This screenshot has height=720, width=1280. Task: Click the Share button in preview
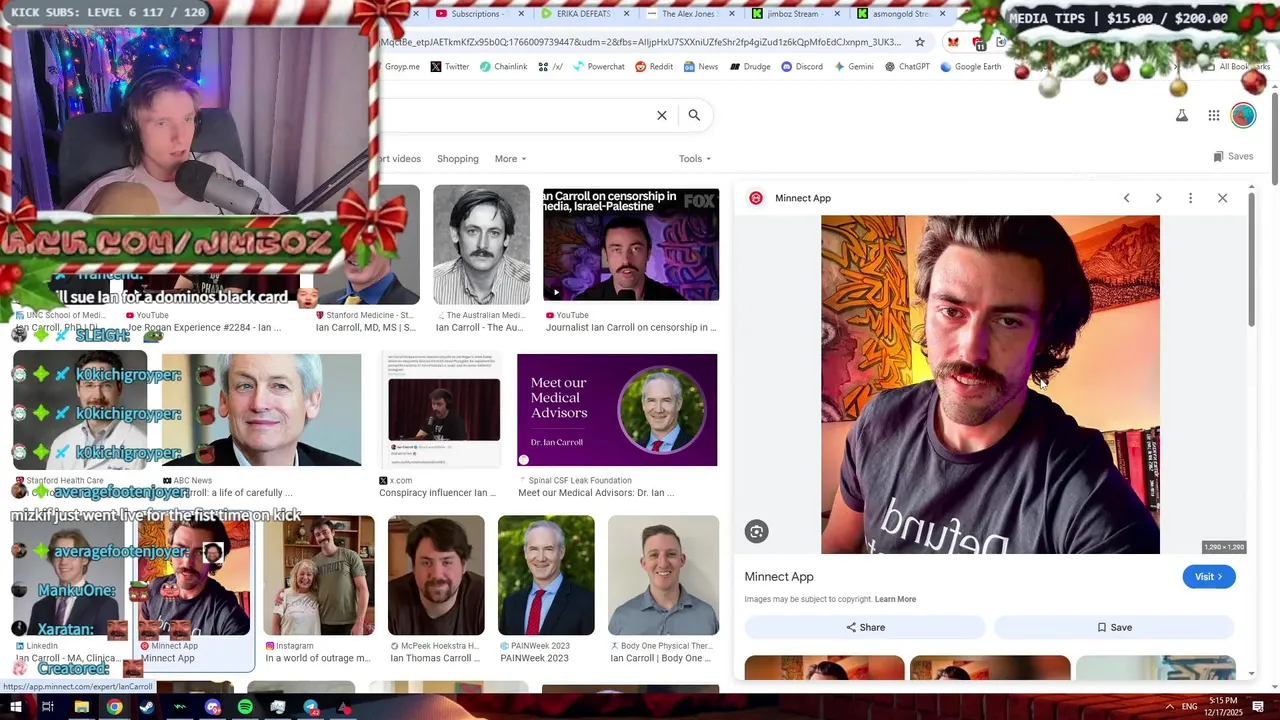[865, 628]
